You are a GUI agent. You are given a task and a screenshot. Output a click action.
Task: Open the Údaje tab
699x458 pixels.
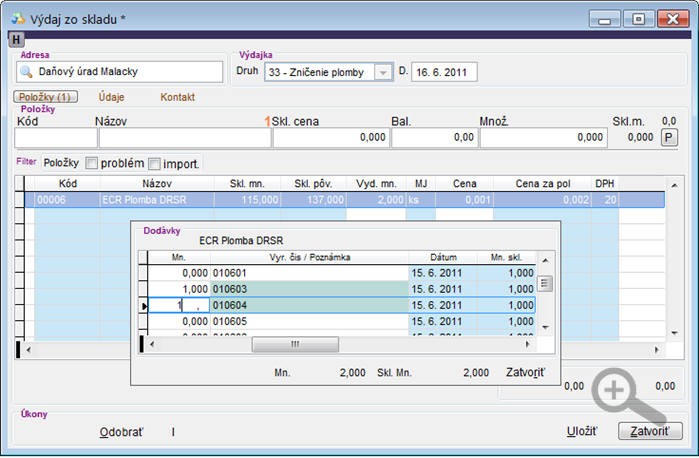(x=111, y=97)
